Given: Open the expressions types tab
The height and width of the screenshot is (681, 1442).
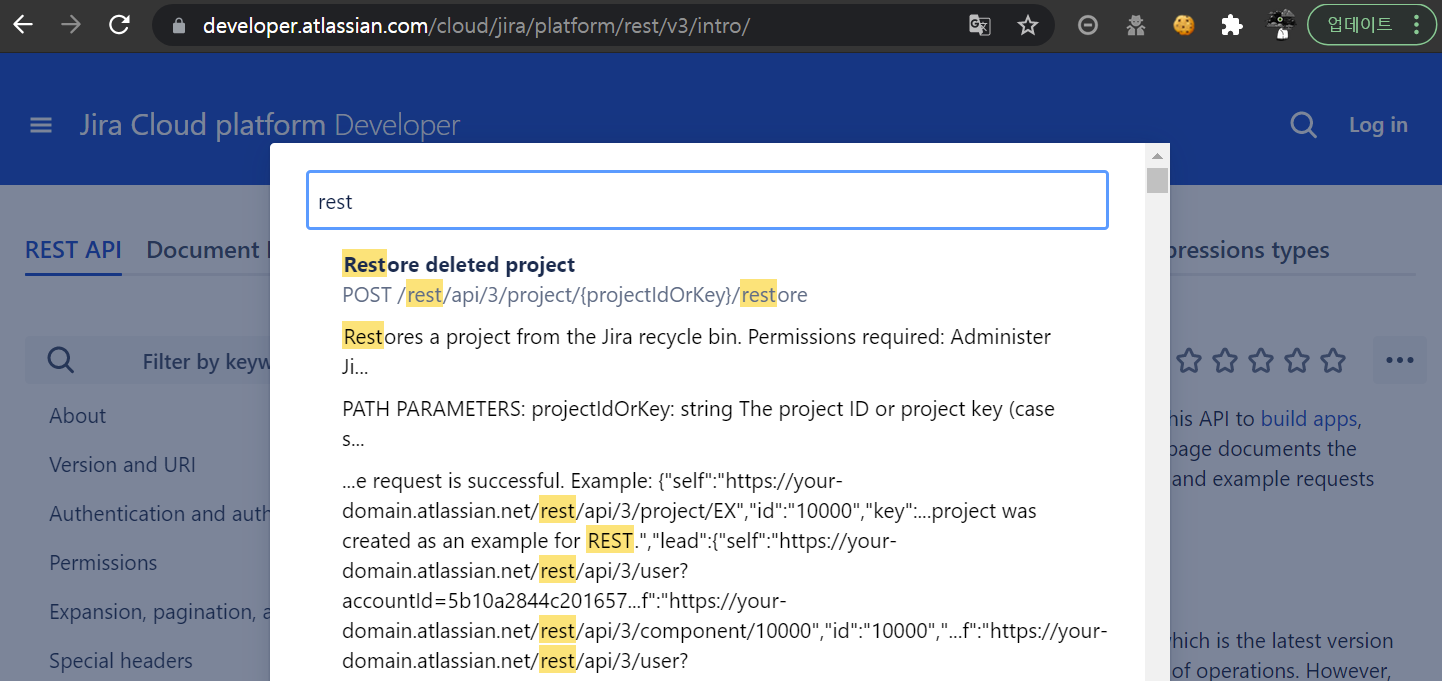Looking at the screenshot, I should tap(1250, 250).
